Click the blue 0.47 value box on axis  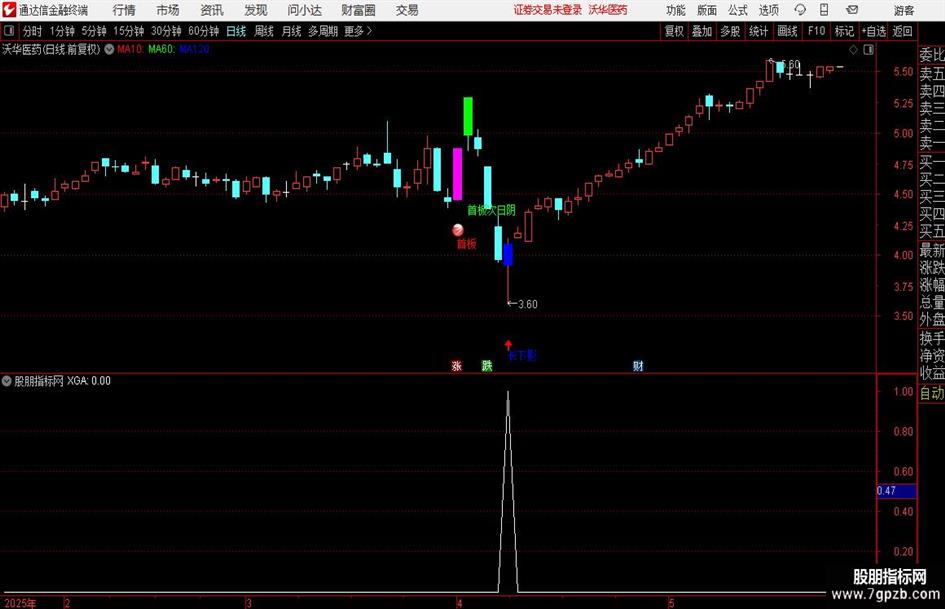pos(896,491)
